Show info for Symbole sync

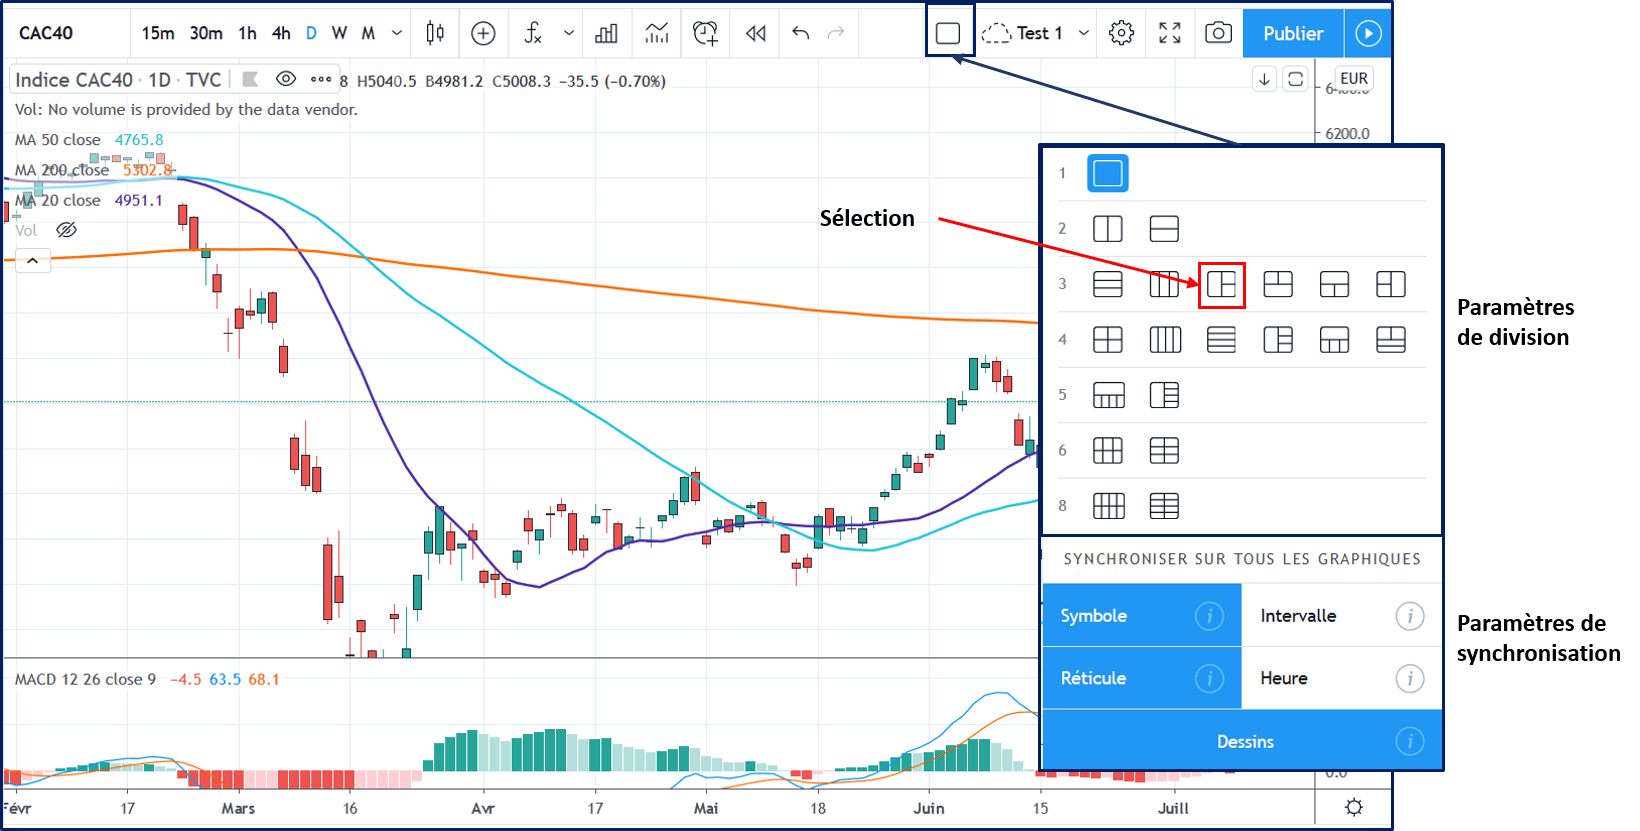pos(1209,616)
